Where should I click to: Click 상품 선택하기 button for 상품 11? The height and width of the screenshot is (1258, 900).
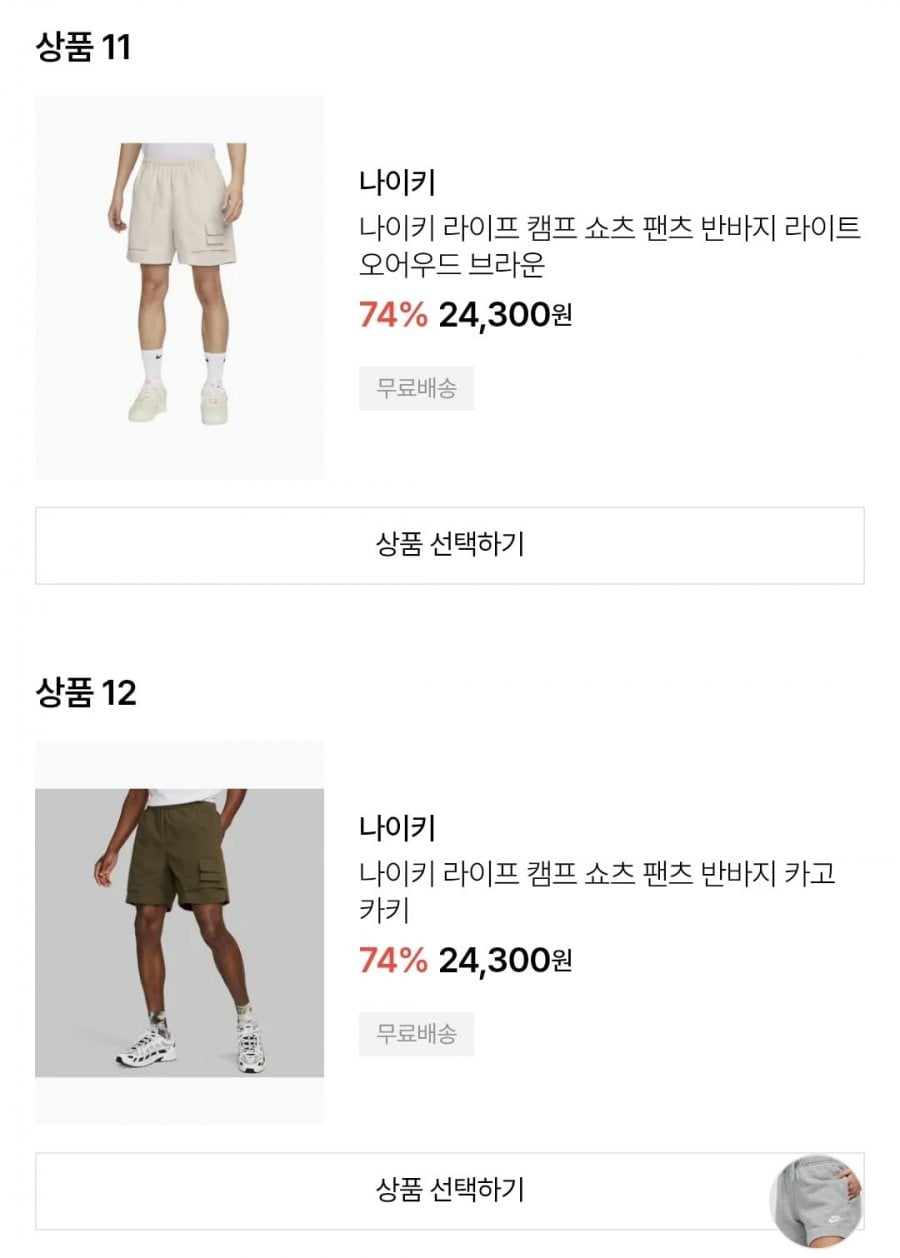click(x=450, y=545)
